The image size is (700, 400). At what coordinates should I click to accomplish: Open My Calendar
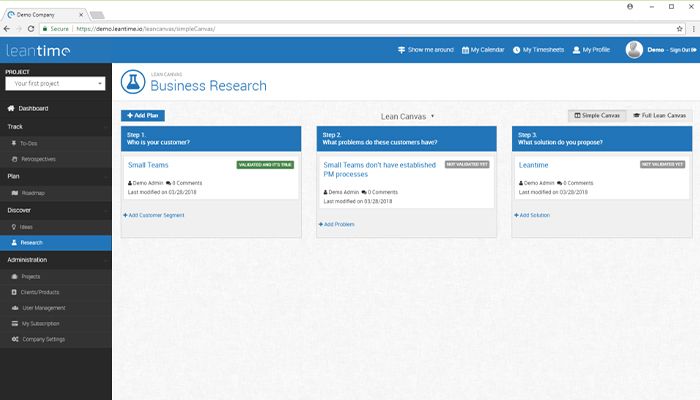[x=483, y=50]
